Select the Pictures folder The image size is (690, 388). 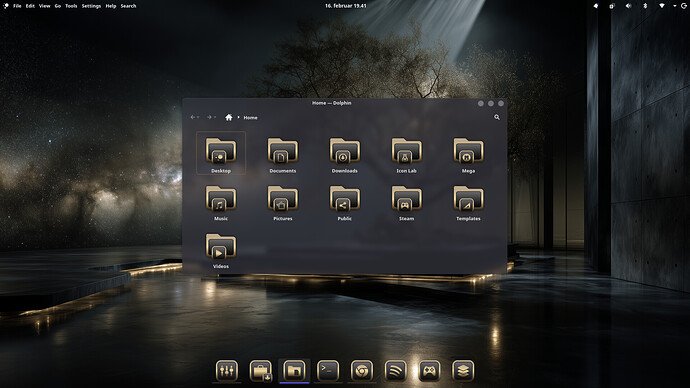click(283, 203)
